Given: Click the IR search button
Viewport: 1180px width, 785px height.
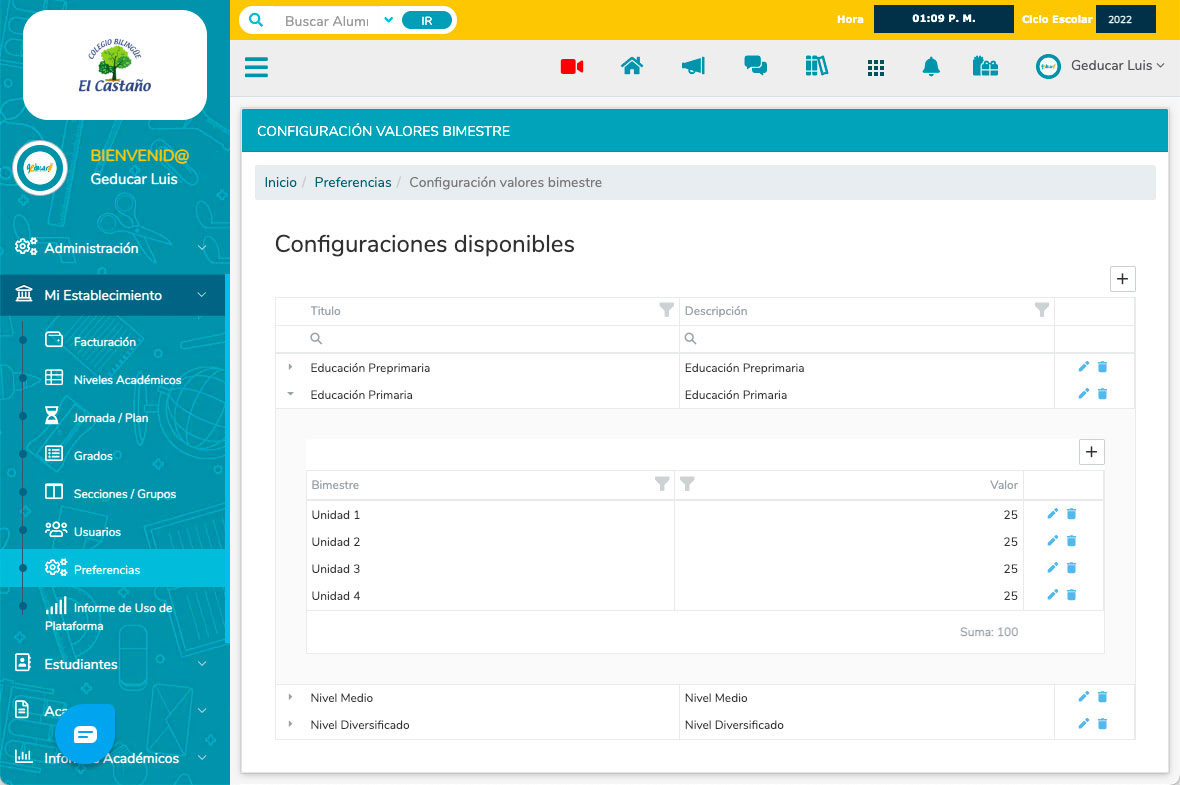Looking at the screenshot, I should [x=427, y=20].
